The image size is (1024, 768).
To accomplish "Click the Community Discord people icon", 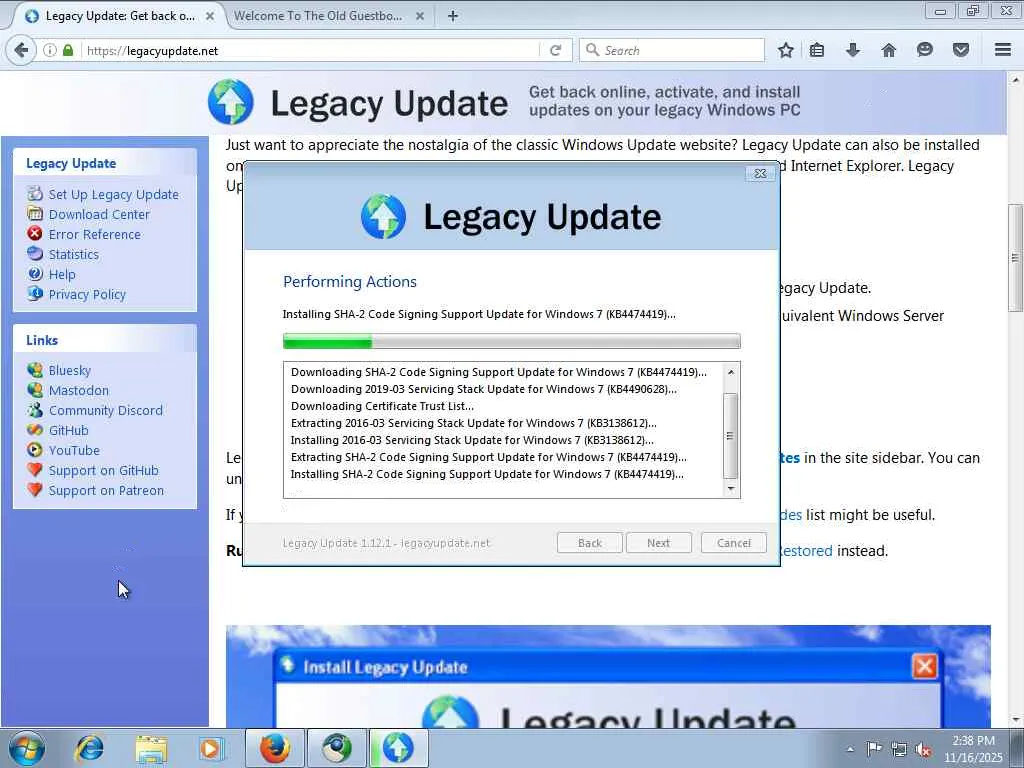I will (x=35, y=410).
